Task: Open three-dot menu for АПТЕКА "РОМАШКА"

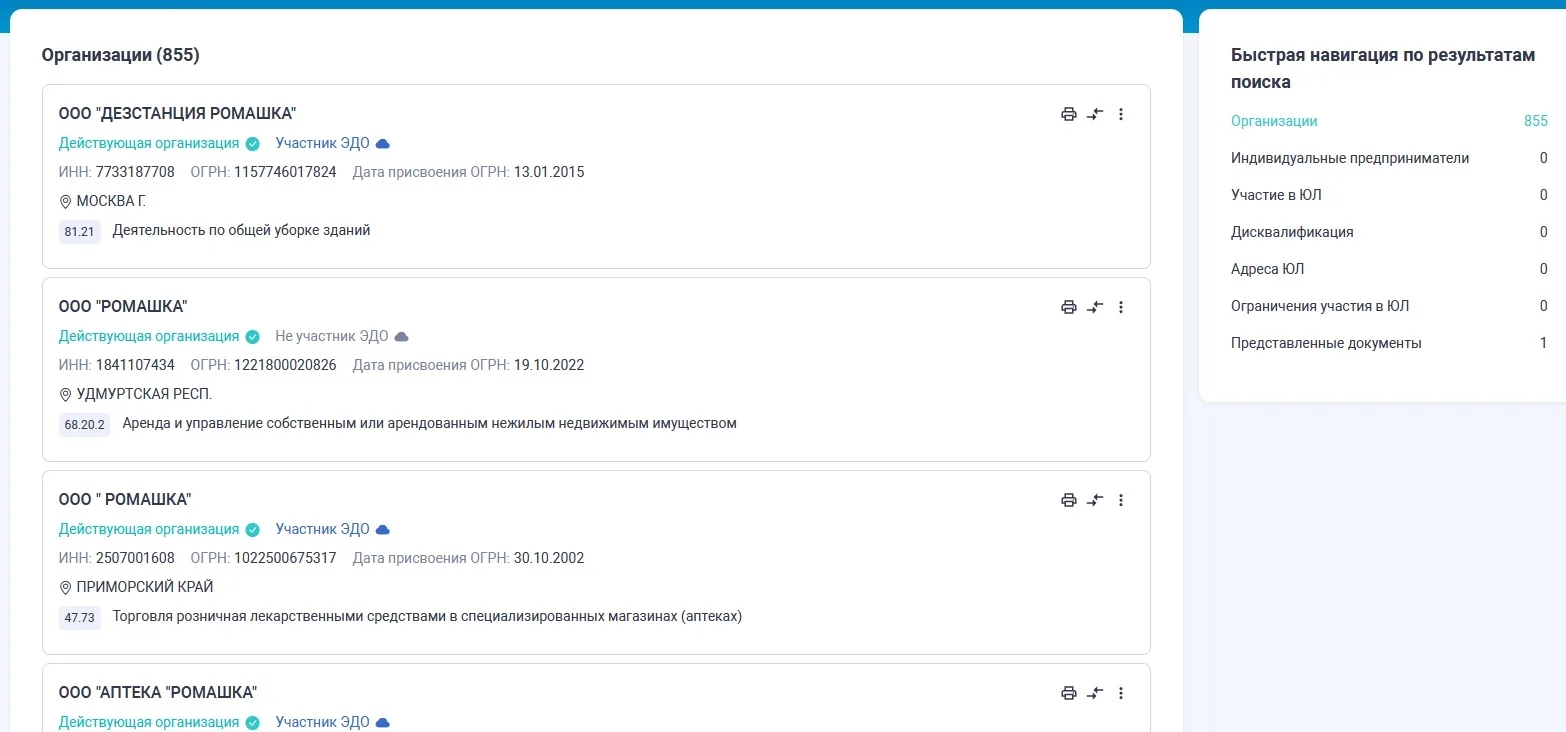Action: (1121, 693)
